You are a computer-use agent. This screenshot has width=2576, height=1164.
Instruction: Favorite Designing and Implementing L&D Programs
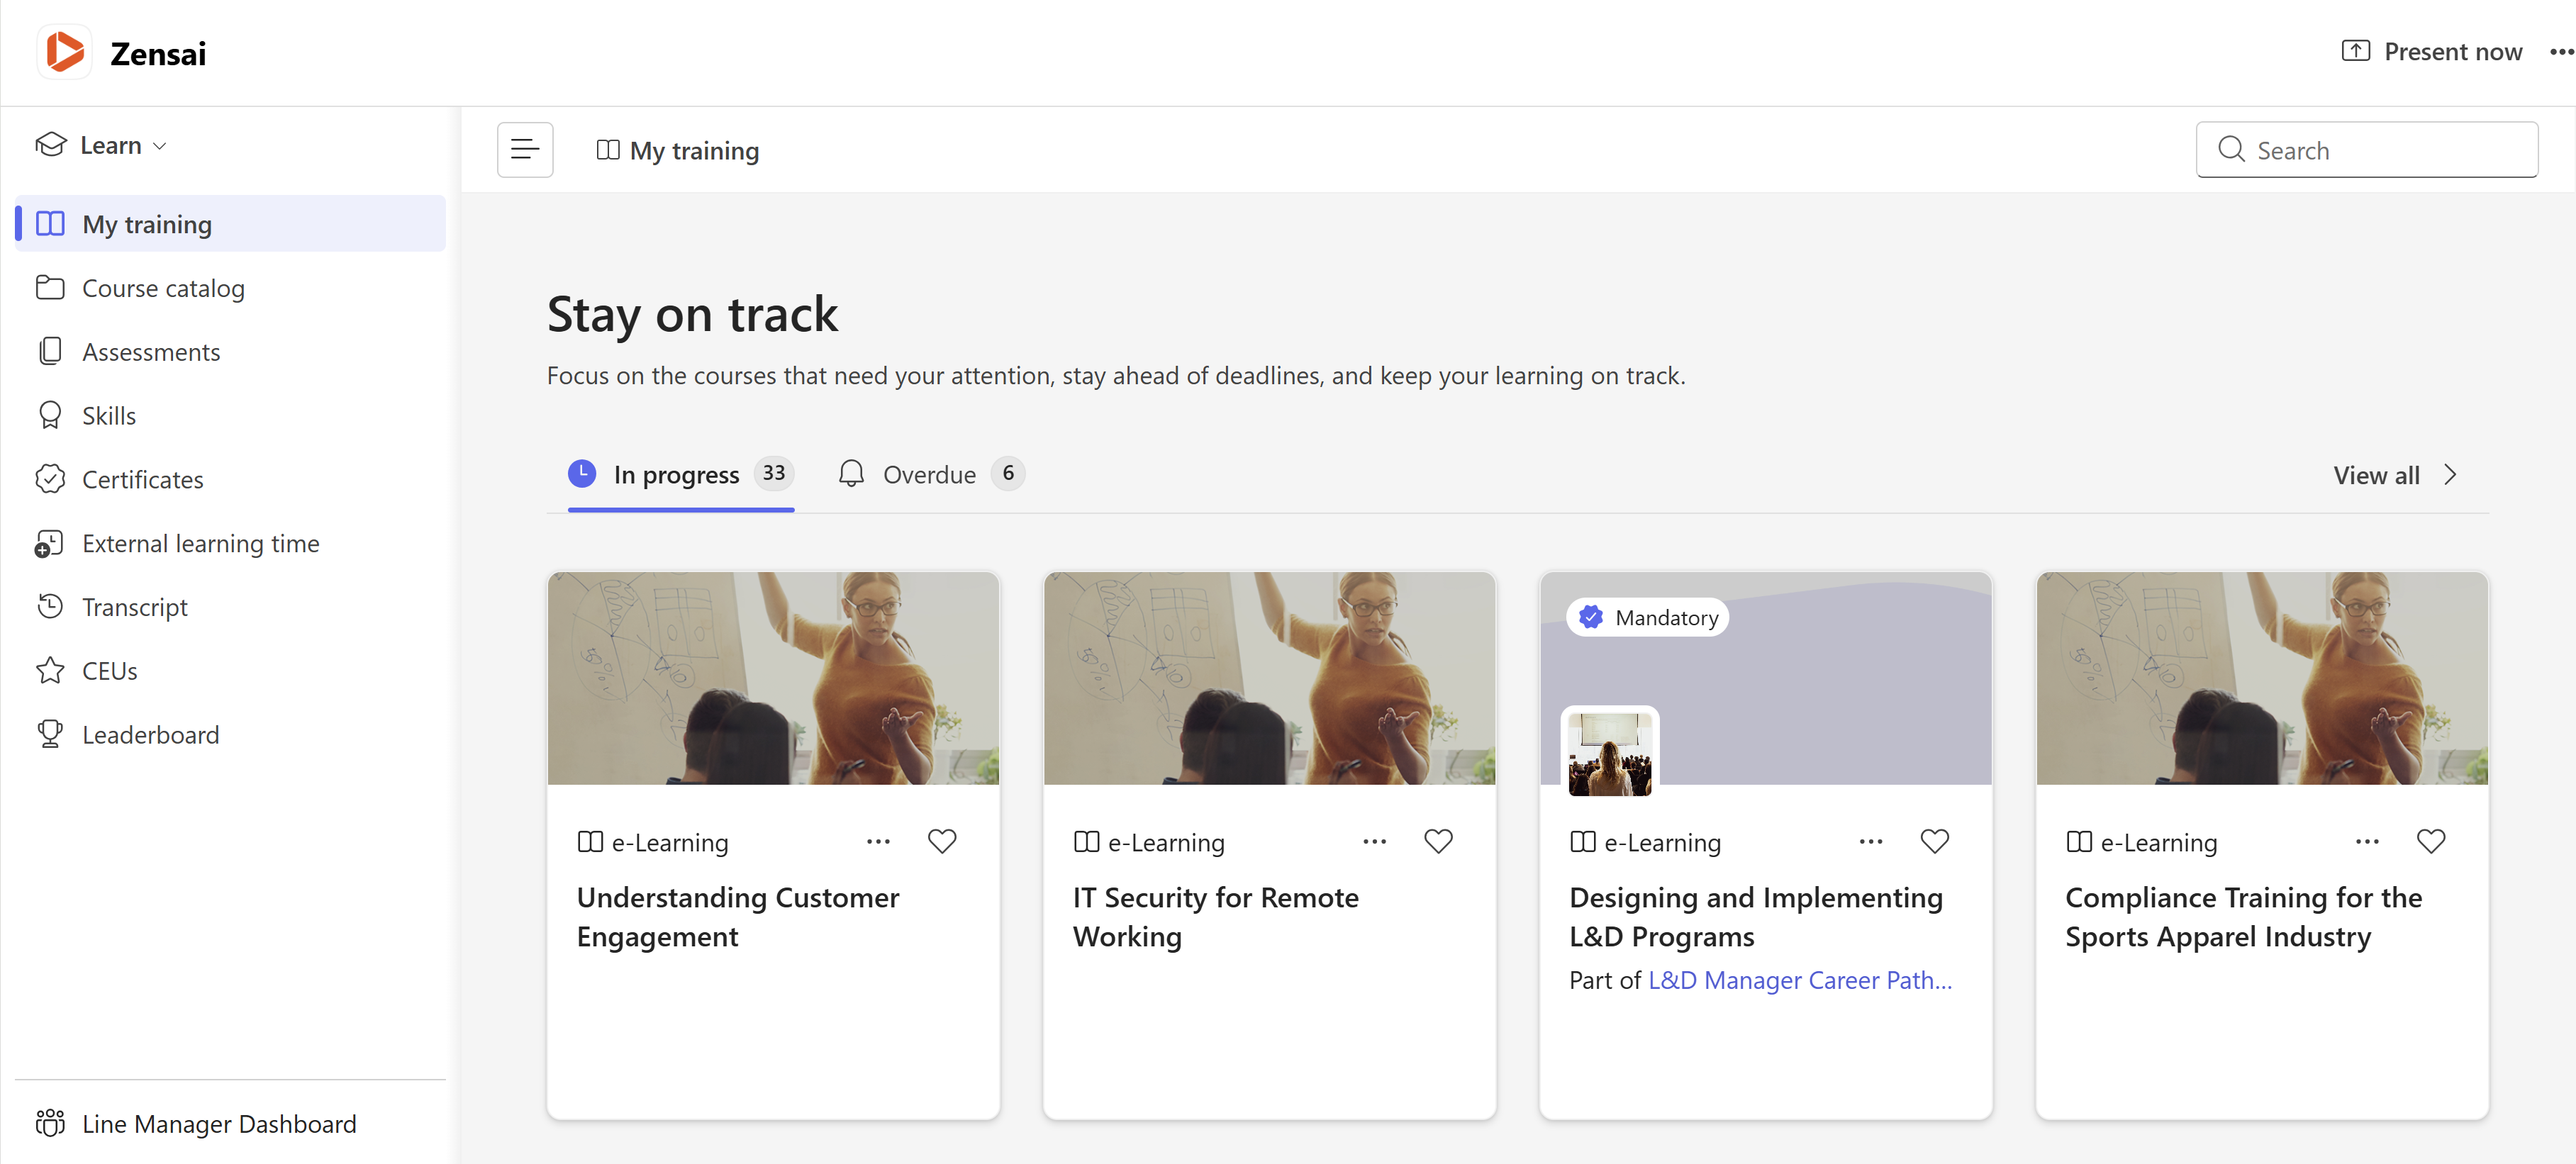tap(1934, 842)
